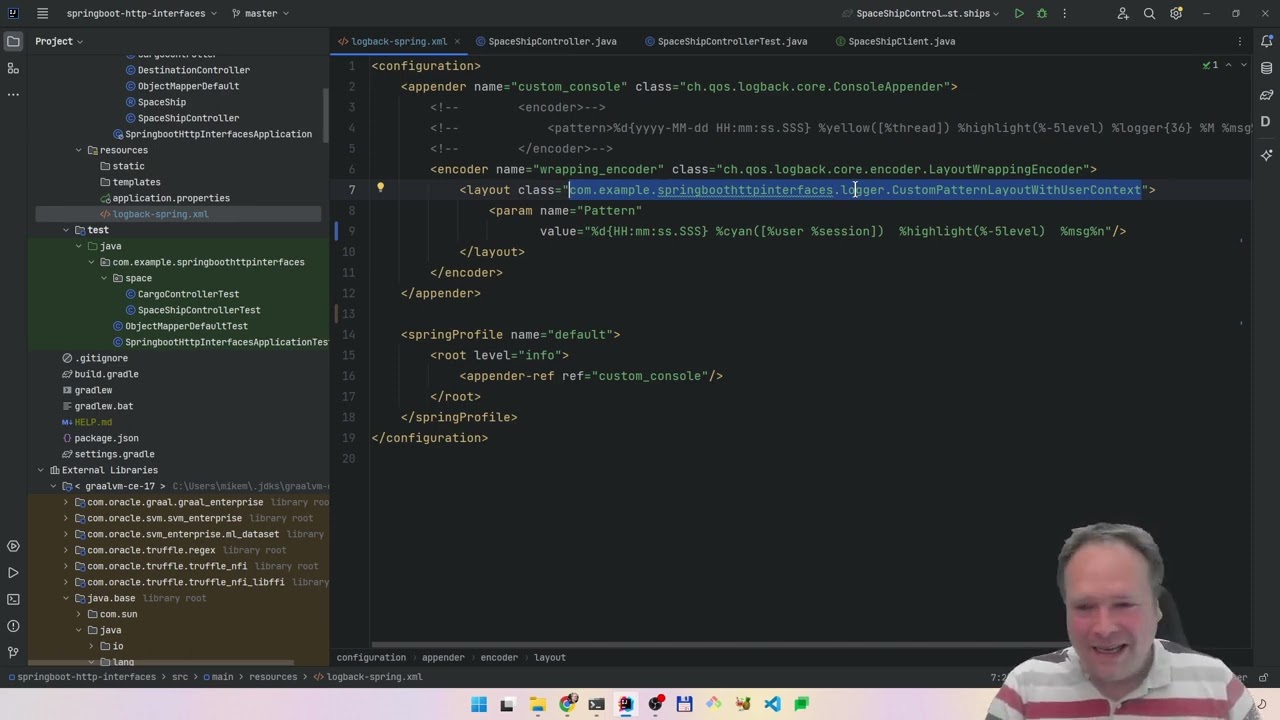Click 'layout' breadcrumb below editor
1280x720 pixels.
[x=550, y=657]
